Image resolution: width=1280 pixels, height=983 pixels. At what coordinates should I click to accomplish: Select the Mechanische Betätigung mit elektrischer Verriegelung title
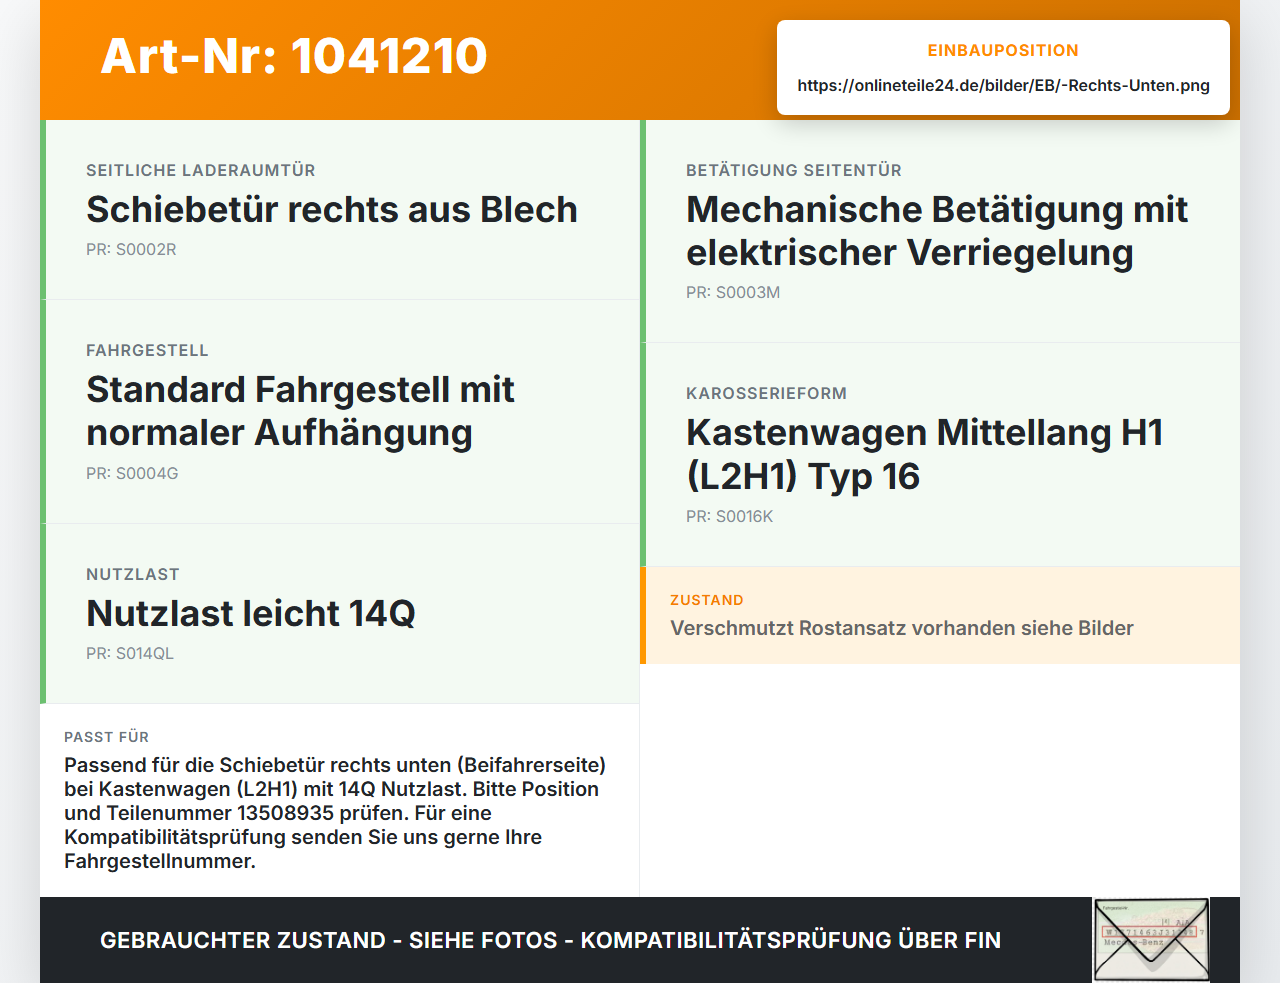tap(937, 231)
